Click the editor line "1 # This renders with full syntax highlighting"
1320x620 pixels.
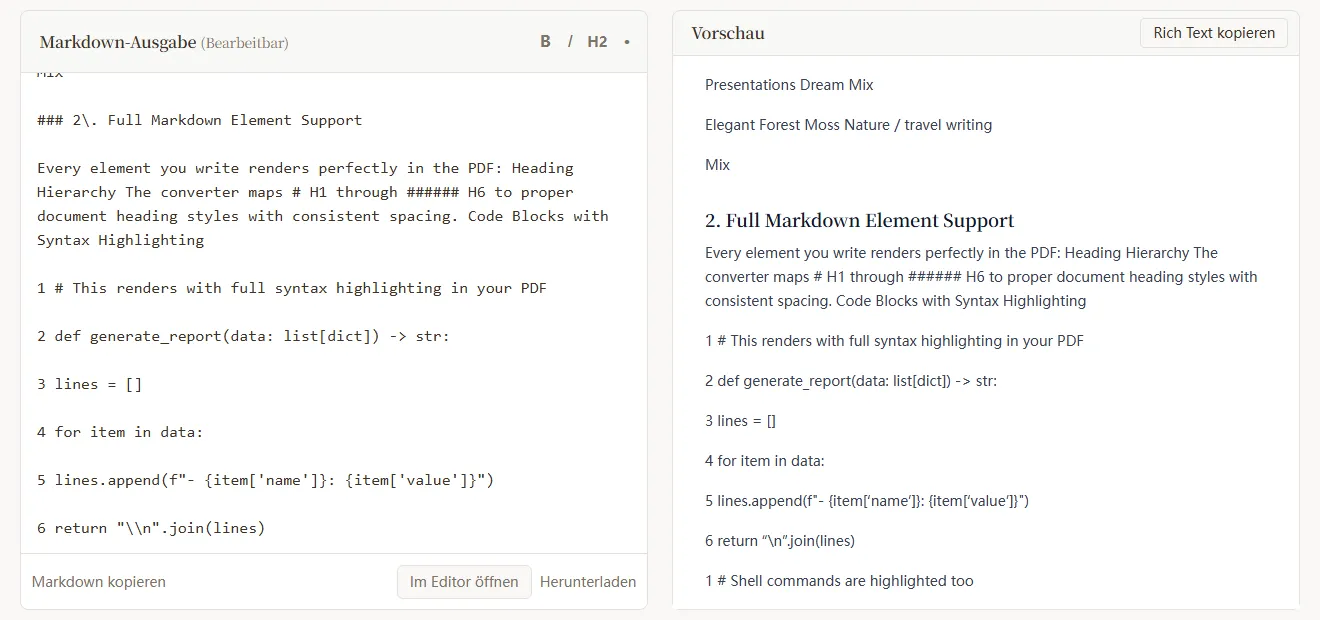292,288
